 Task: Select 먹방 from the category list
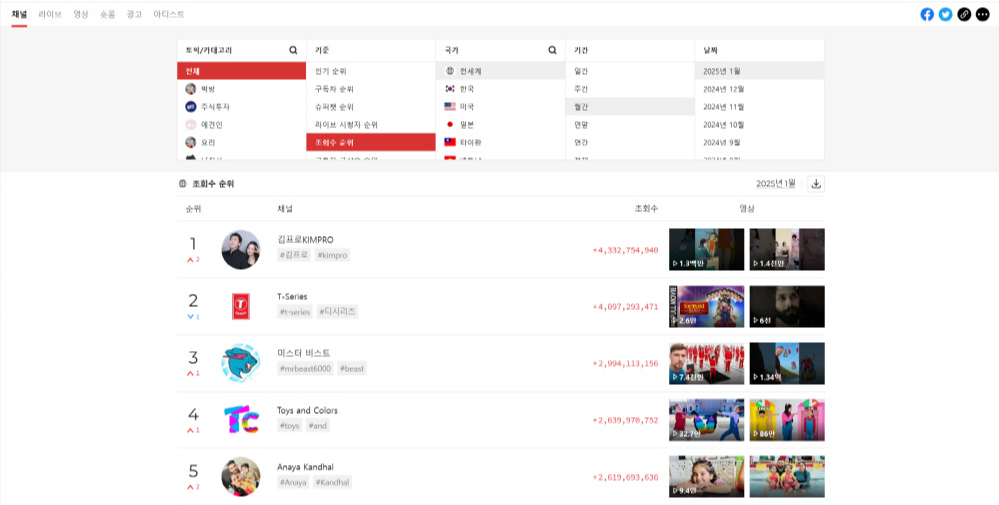208,89
